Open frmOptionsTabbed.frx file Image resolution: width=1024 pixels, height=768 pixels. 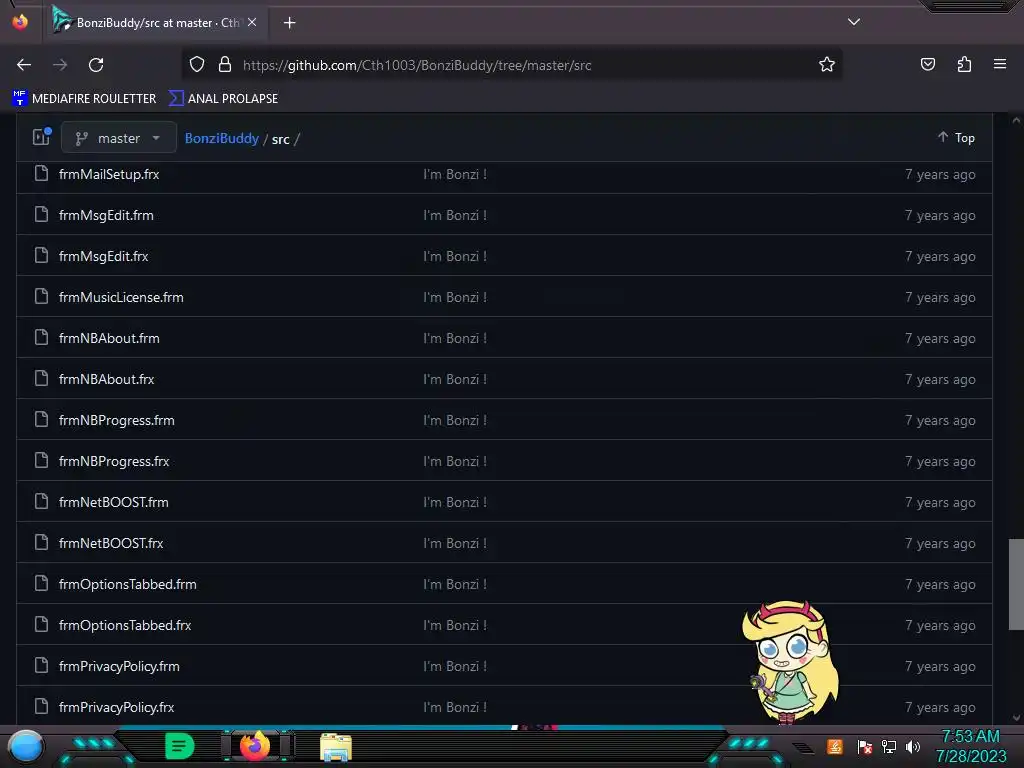click(125, 626)
